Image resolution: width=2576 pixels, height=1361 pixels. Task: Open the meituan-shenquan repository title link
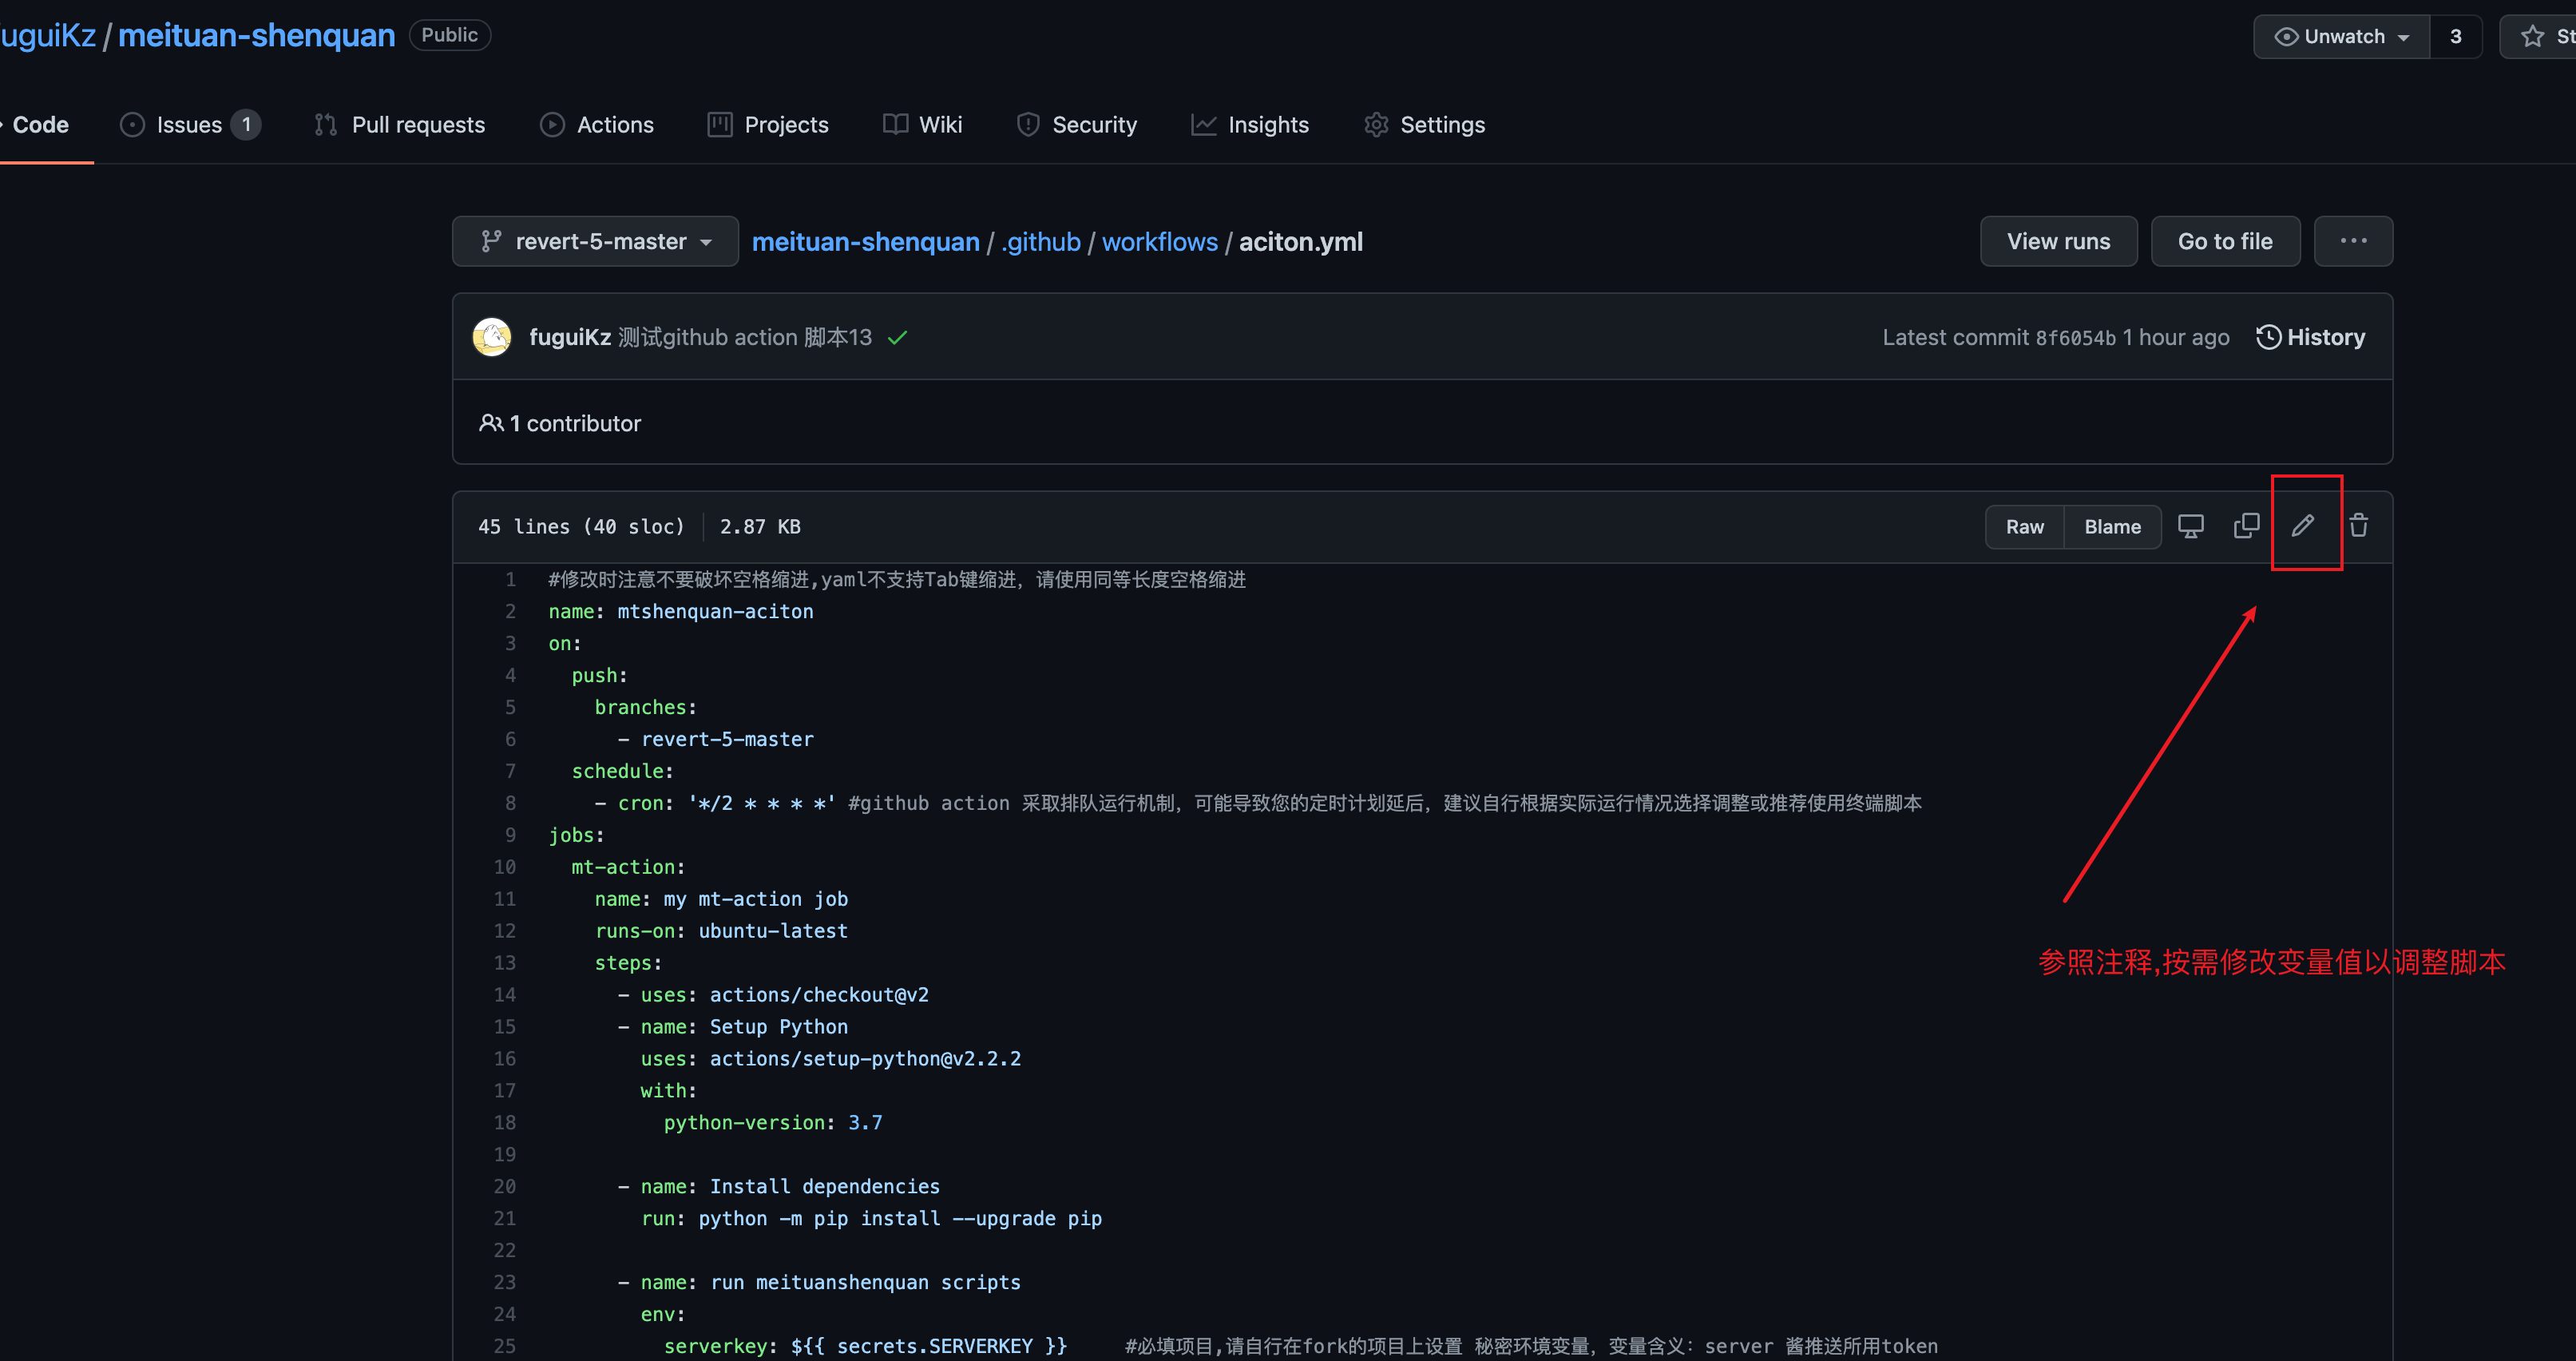[x=256, y=36]
